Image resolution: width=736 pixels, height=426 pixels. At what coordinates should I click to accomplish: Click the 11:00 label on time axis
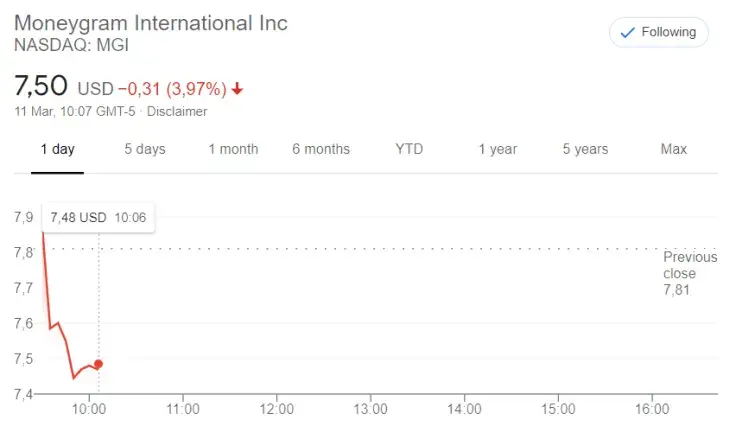click(x=183, y=408)
